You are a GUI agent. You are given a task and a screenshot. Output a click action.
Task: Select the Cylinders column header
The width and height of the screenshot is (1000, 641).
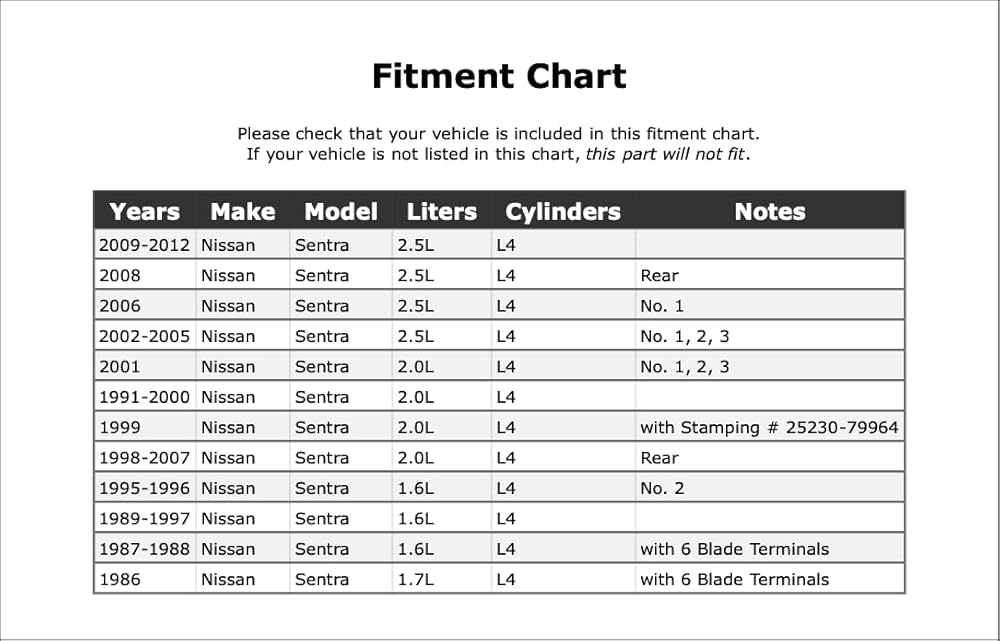(x=563, y=212)
